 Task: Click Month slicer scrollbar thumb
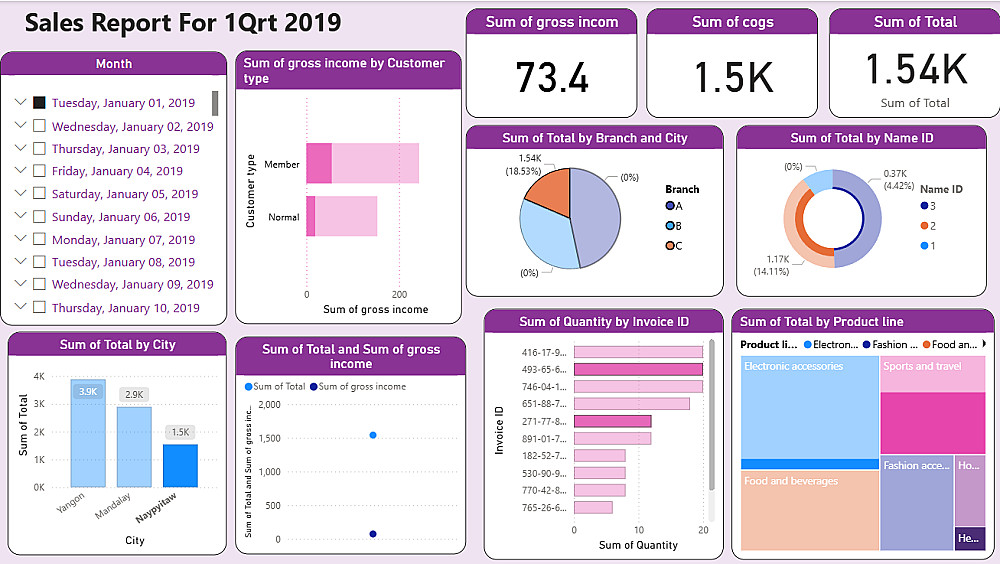point(215,103)
